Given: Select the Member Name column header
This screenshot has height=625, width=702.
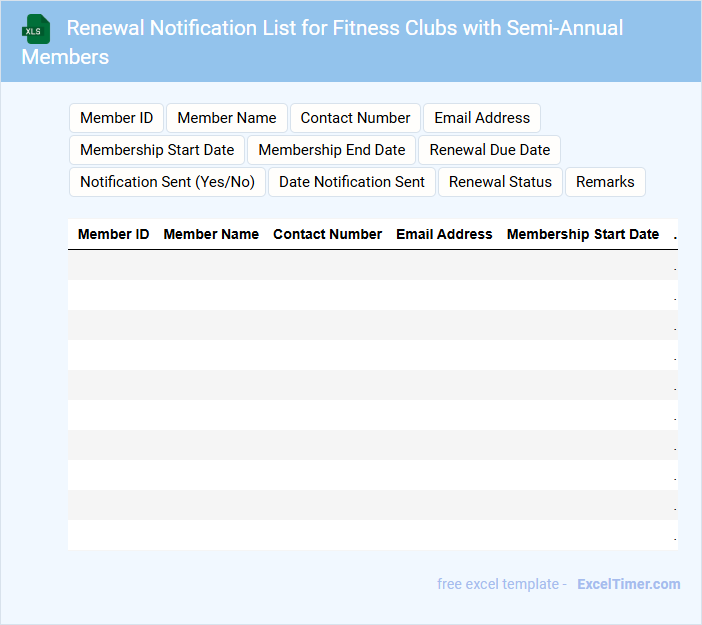Looking at the screenshot, I should pos(211,234).
